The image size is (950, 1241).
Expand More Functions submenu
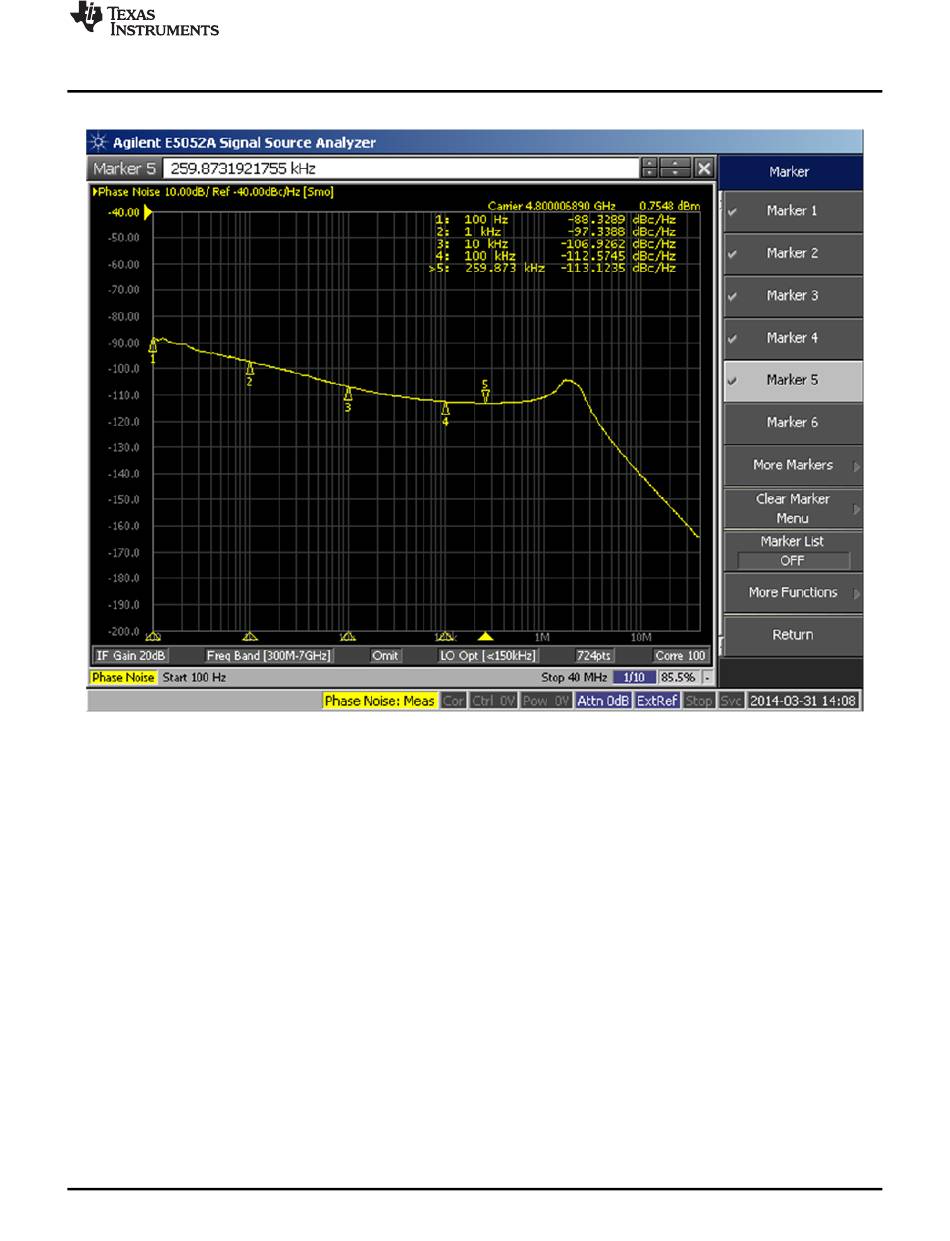(x=792, y=593)
